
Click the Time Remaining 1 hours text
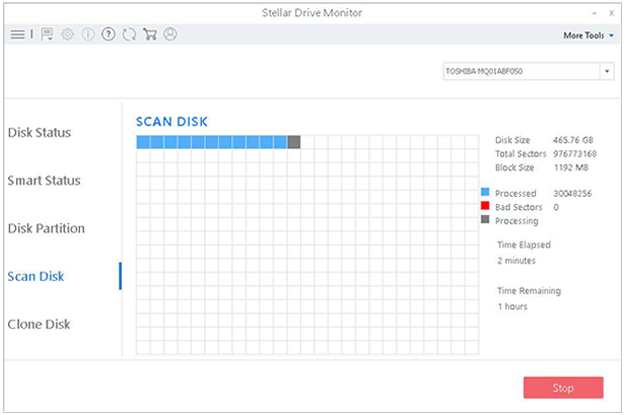click(x=512, y=306)
